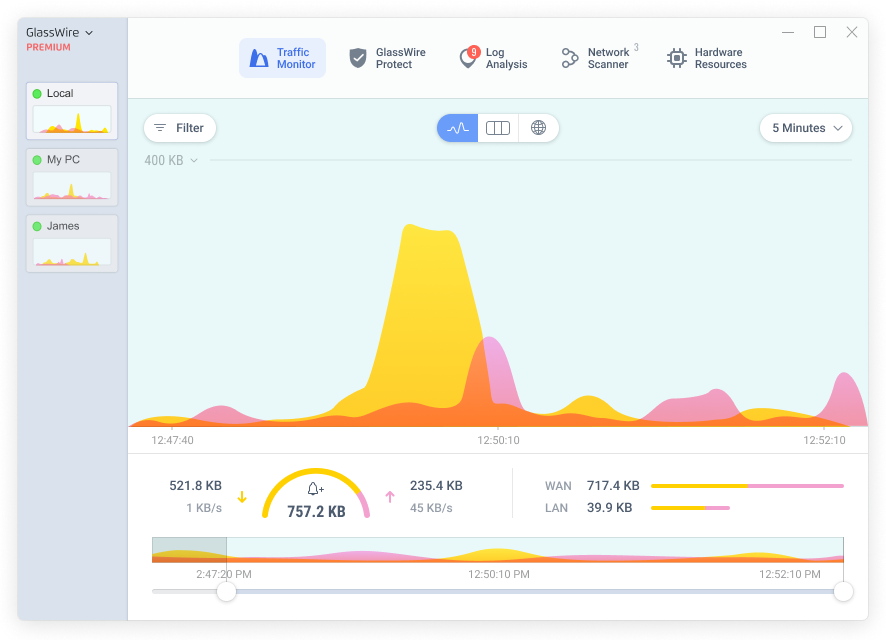The image size is (886, 640).
Task: Click the left timeline slider handle
Action: tap(227, 591)
